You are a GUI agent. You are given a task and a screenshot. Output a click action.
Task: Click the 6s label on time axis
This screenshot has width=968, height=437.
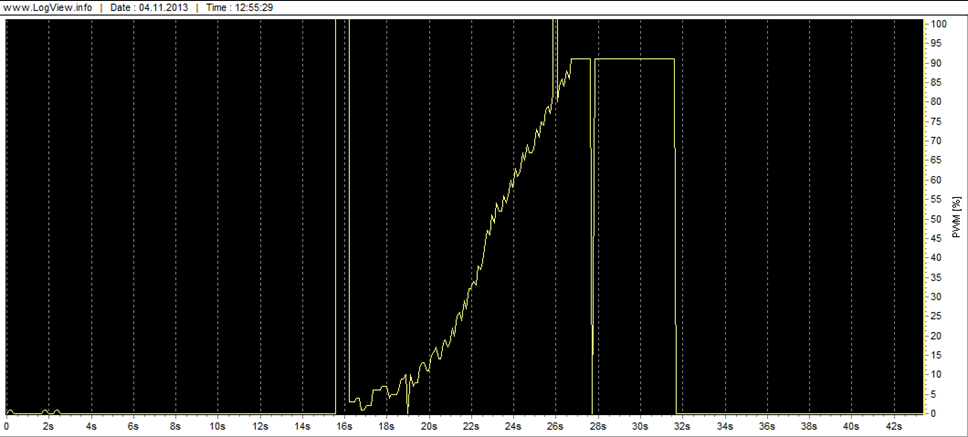pyautogui.click(x=133, y=426)
